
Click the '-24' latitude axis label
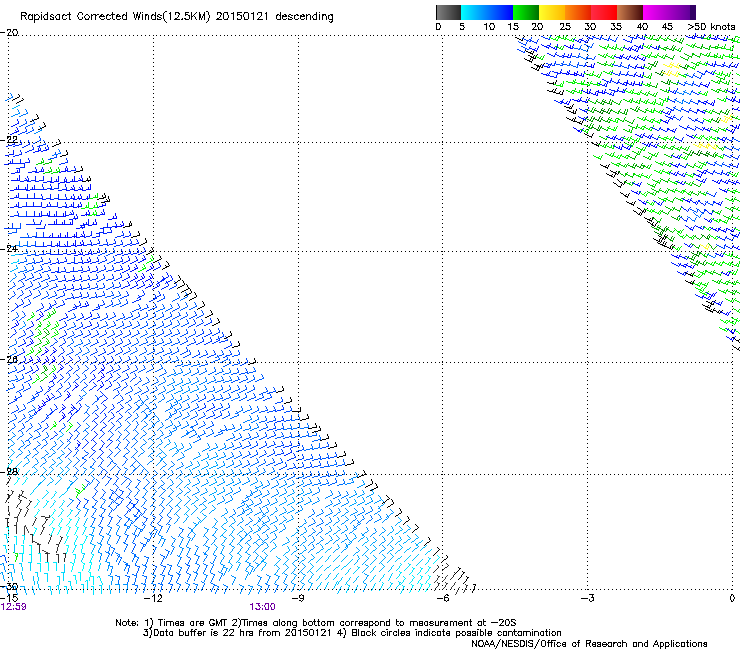[x=9, y=249]
